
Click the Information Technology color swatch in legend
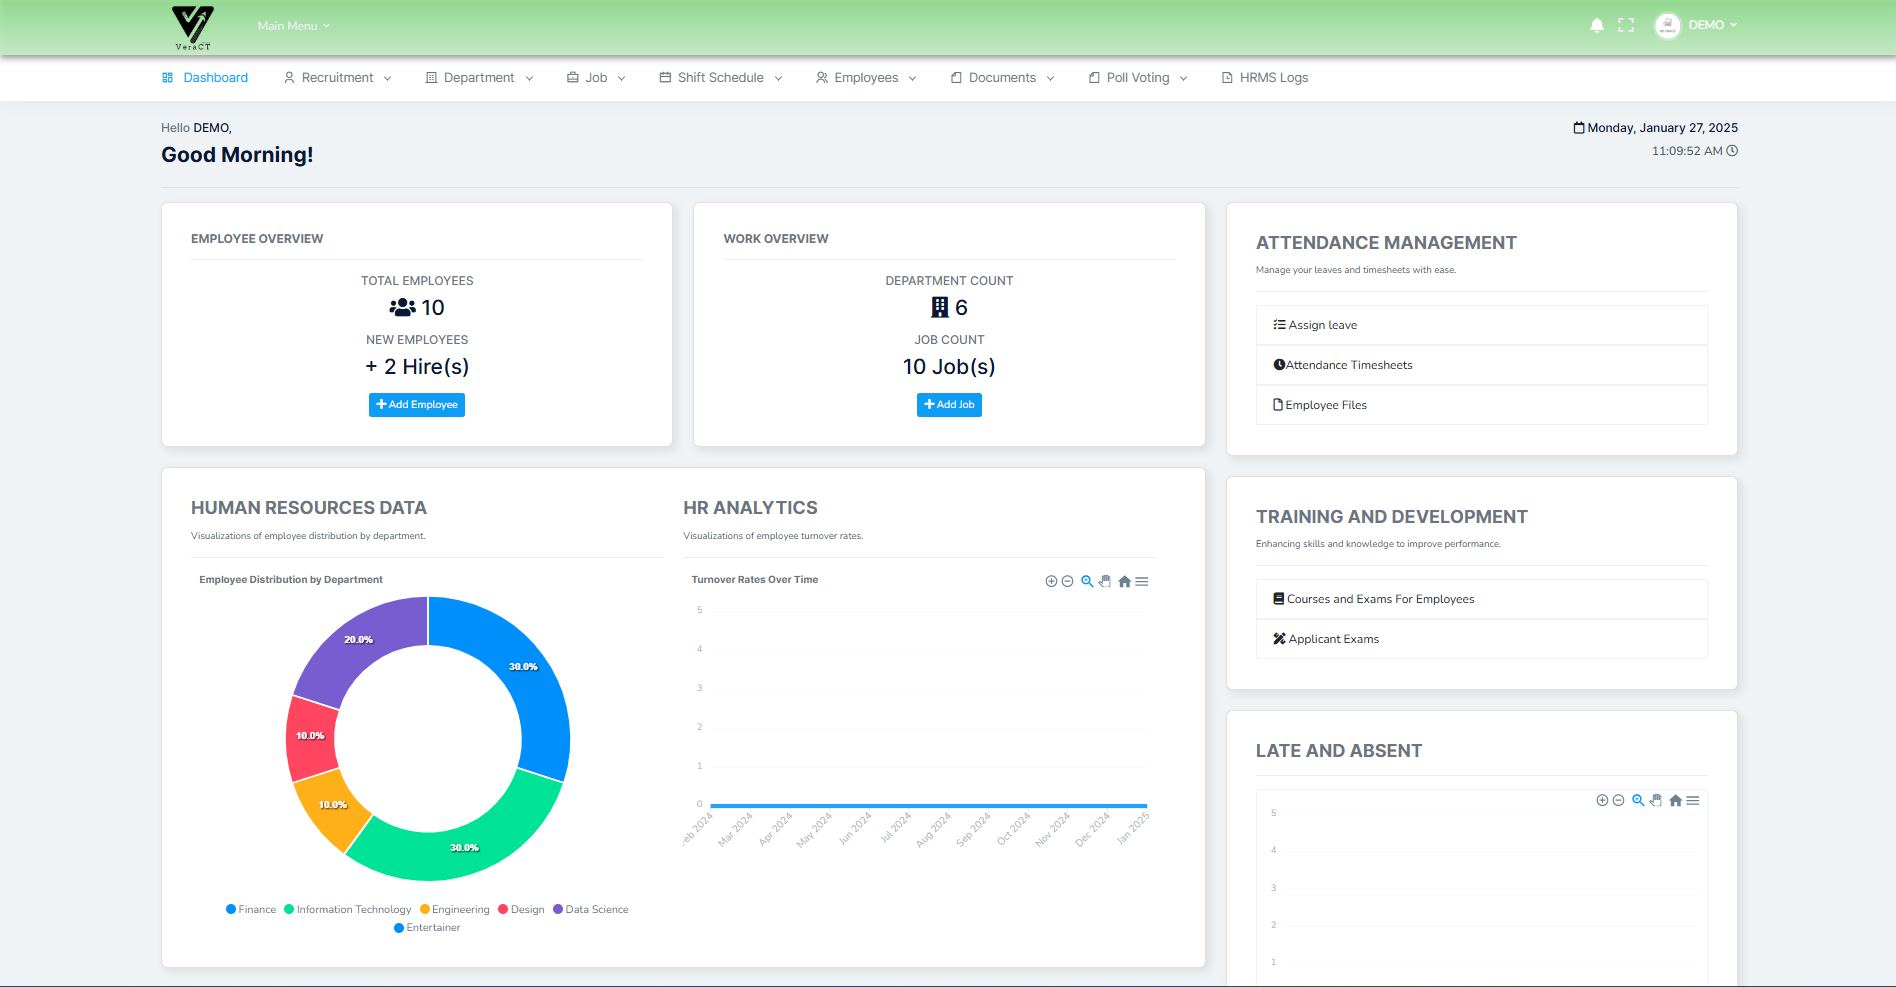point(289,909)
